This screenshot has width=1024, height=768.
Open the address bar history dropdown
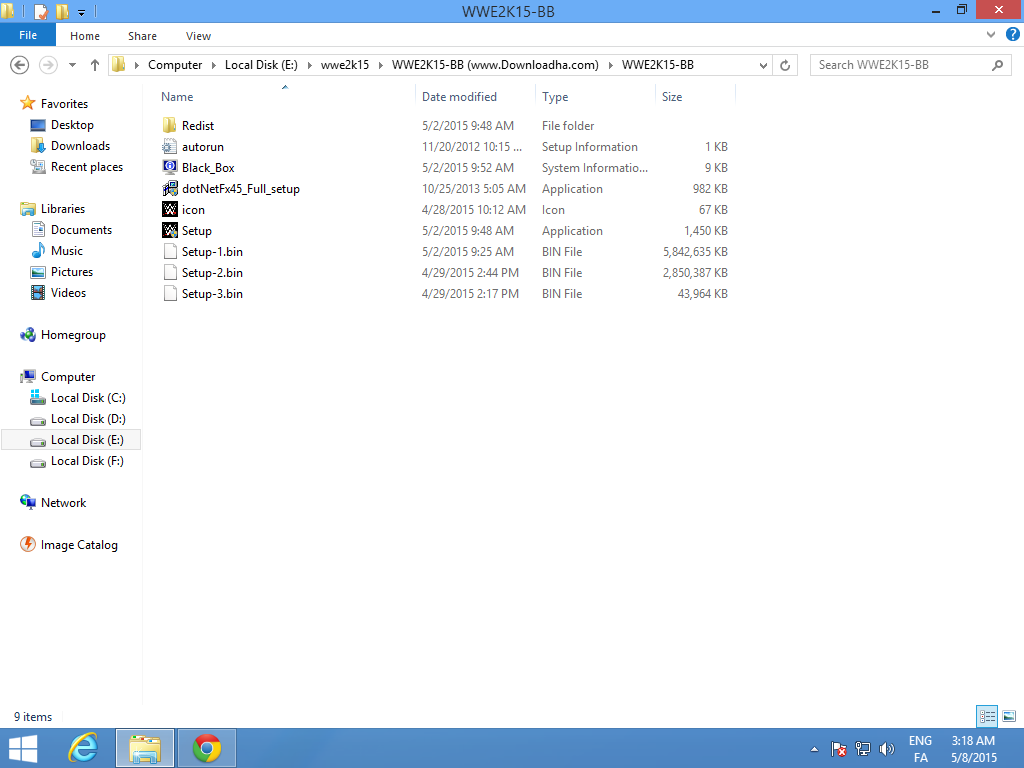(x=763, y=65)
